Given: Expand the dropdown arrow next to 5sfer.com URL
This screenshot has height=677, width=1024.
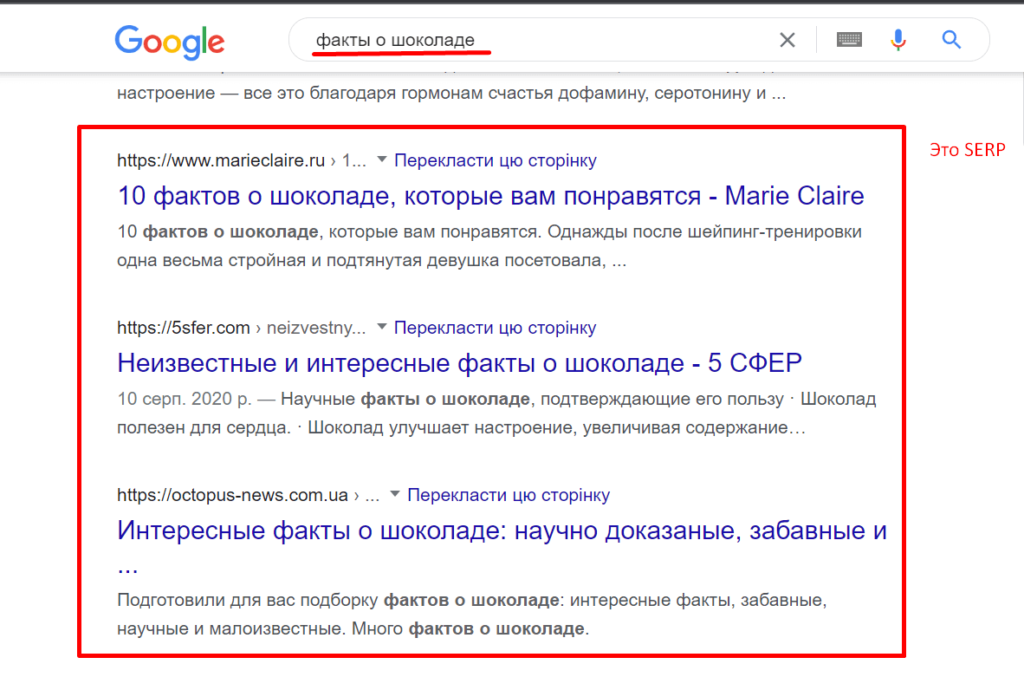Looking at the screenshot, I should [x=382, y=326].
